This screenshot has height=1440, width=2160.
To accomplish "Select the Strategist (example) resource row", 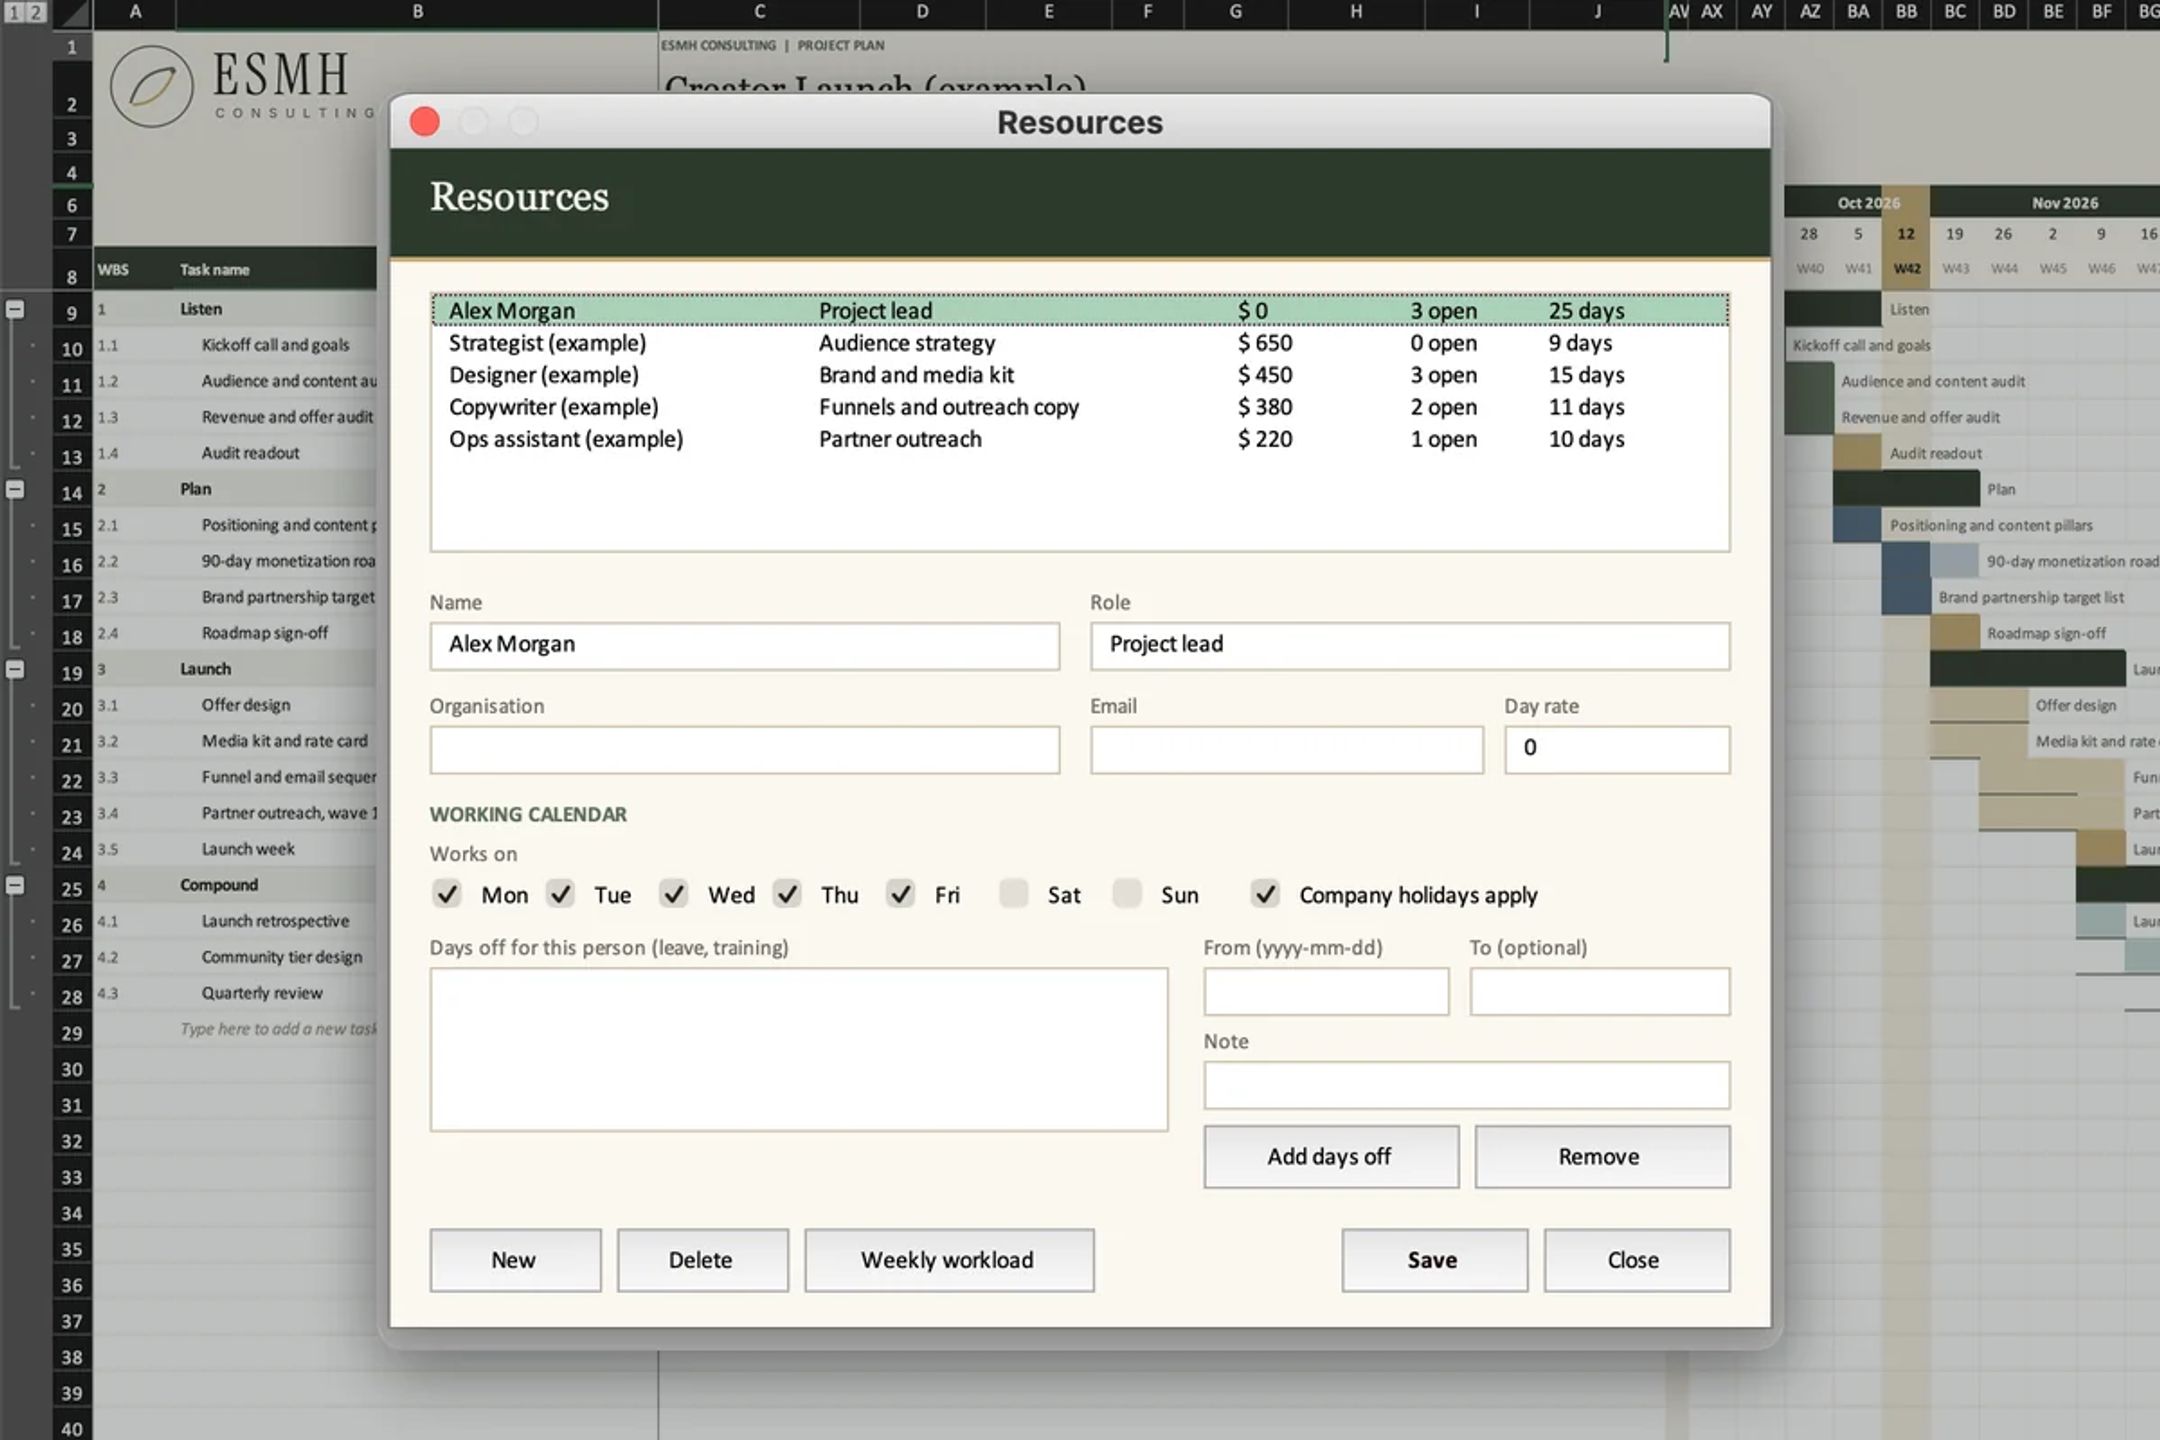I will (1080, 343).
